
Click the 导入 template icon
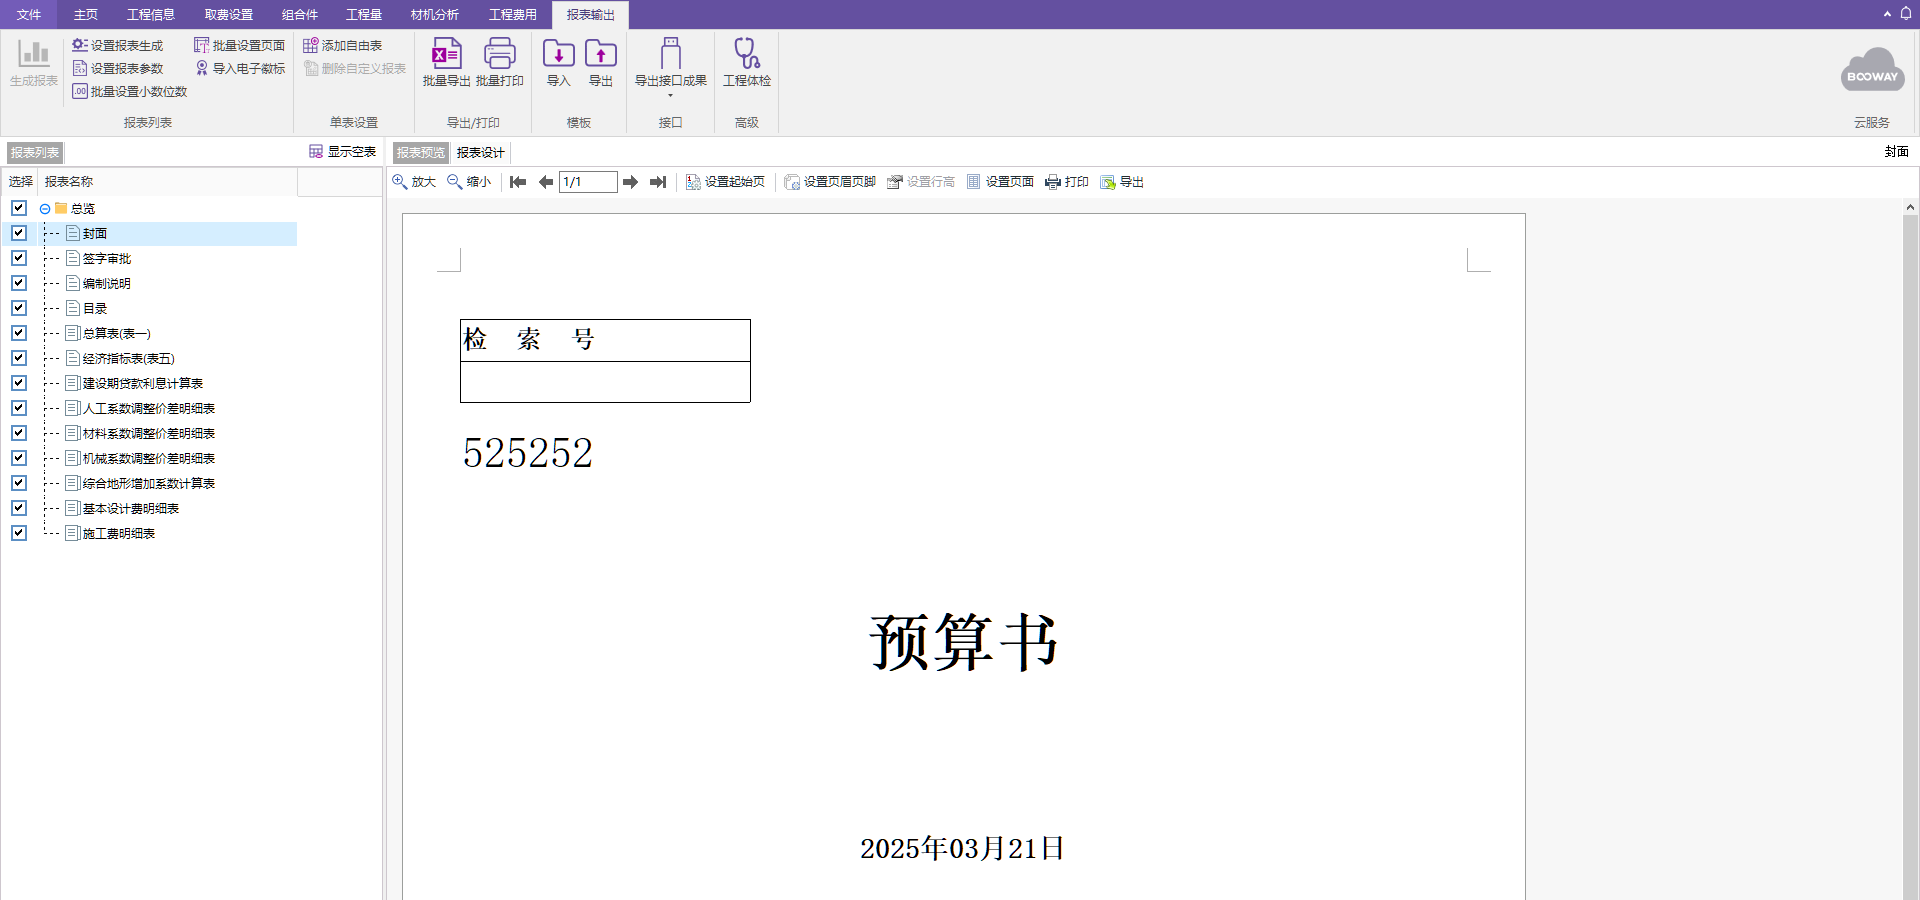coord(559,53)
